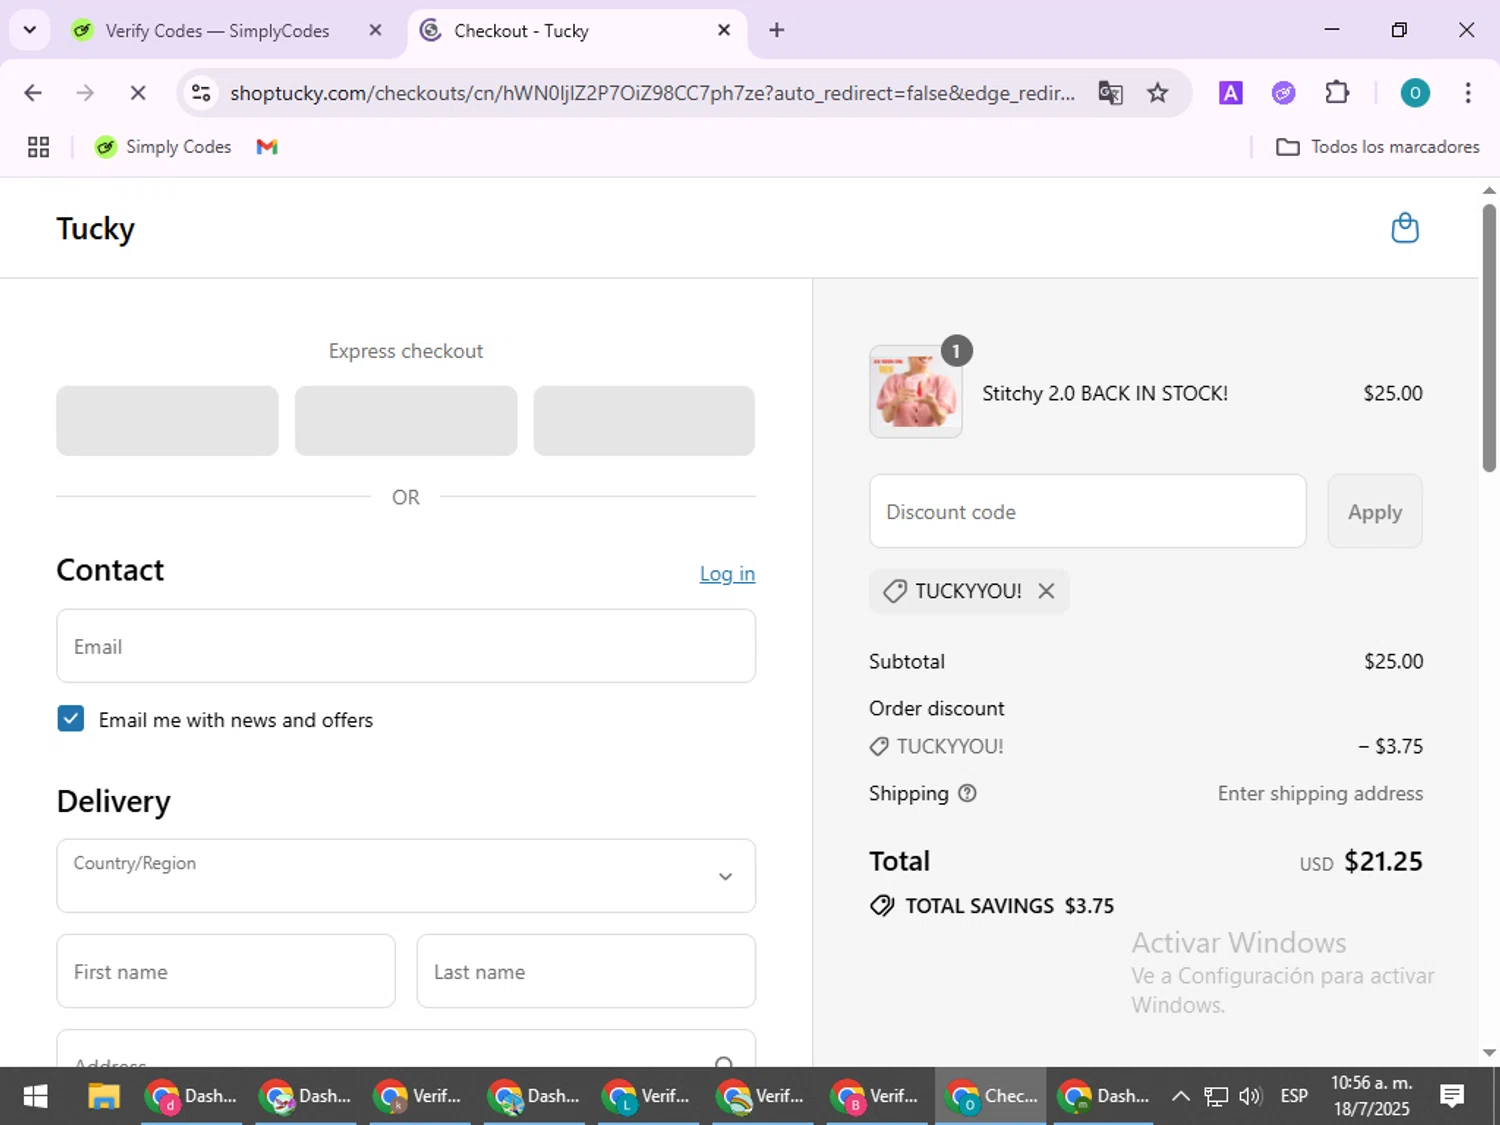This screenshot has width=1500, height=1125.
Task: Open a new browser tab
Action: (x=777, y=30)
